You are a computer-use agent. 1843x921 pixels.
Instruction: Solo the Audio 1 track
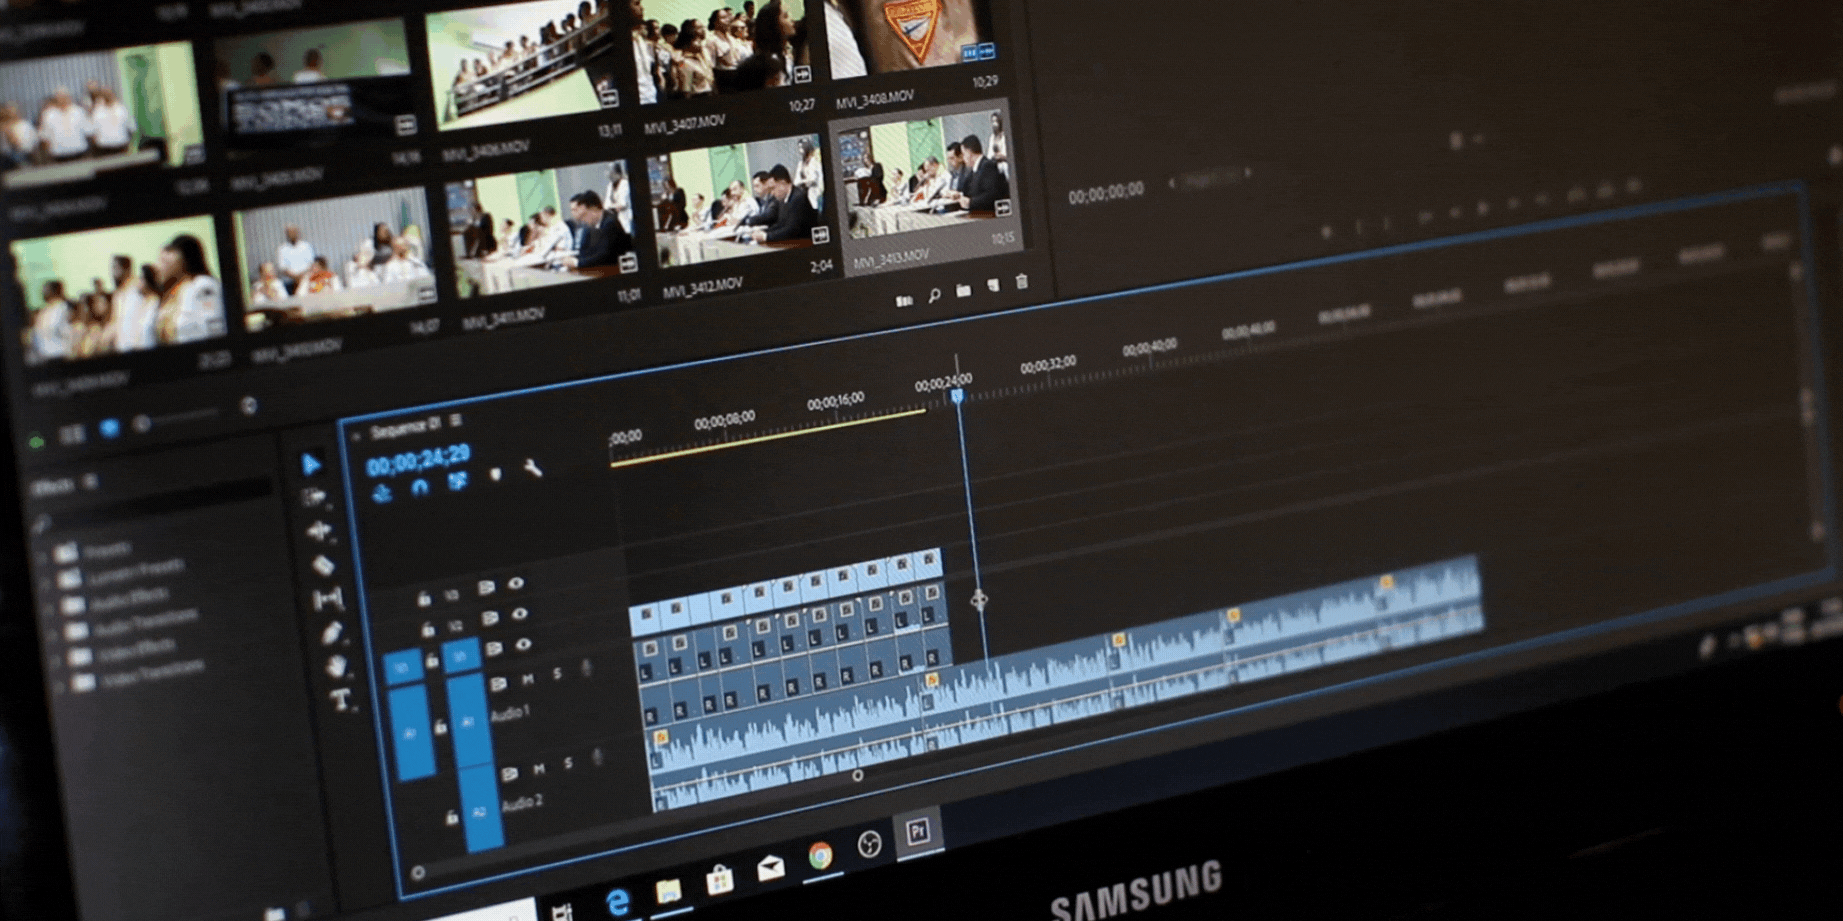pyautogui.click(x=558, y=674)
